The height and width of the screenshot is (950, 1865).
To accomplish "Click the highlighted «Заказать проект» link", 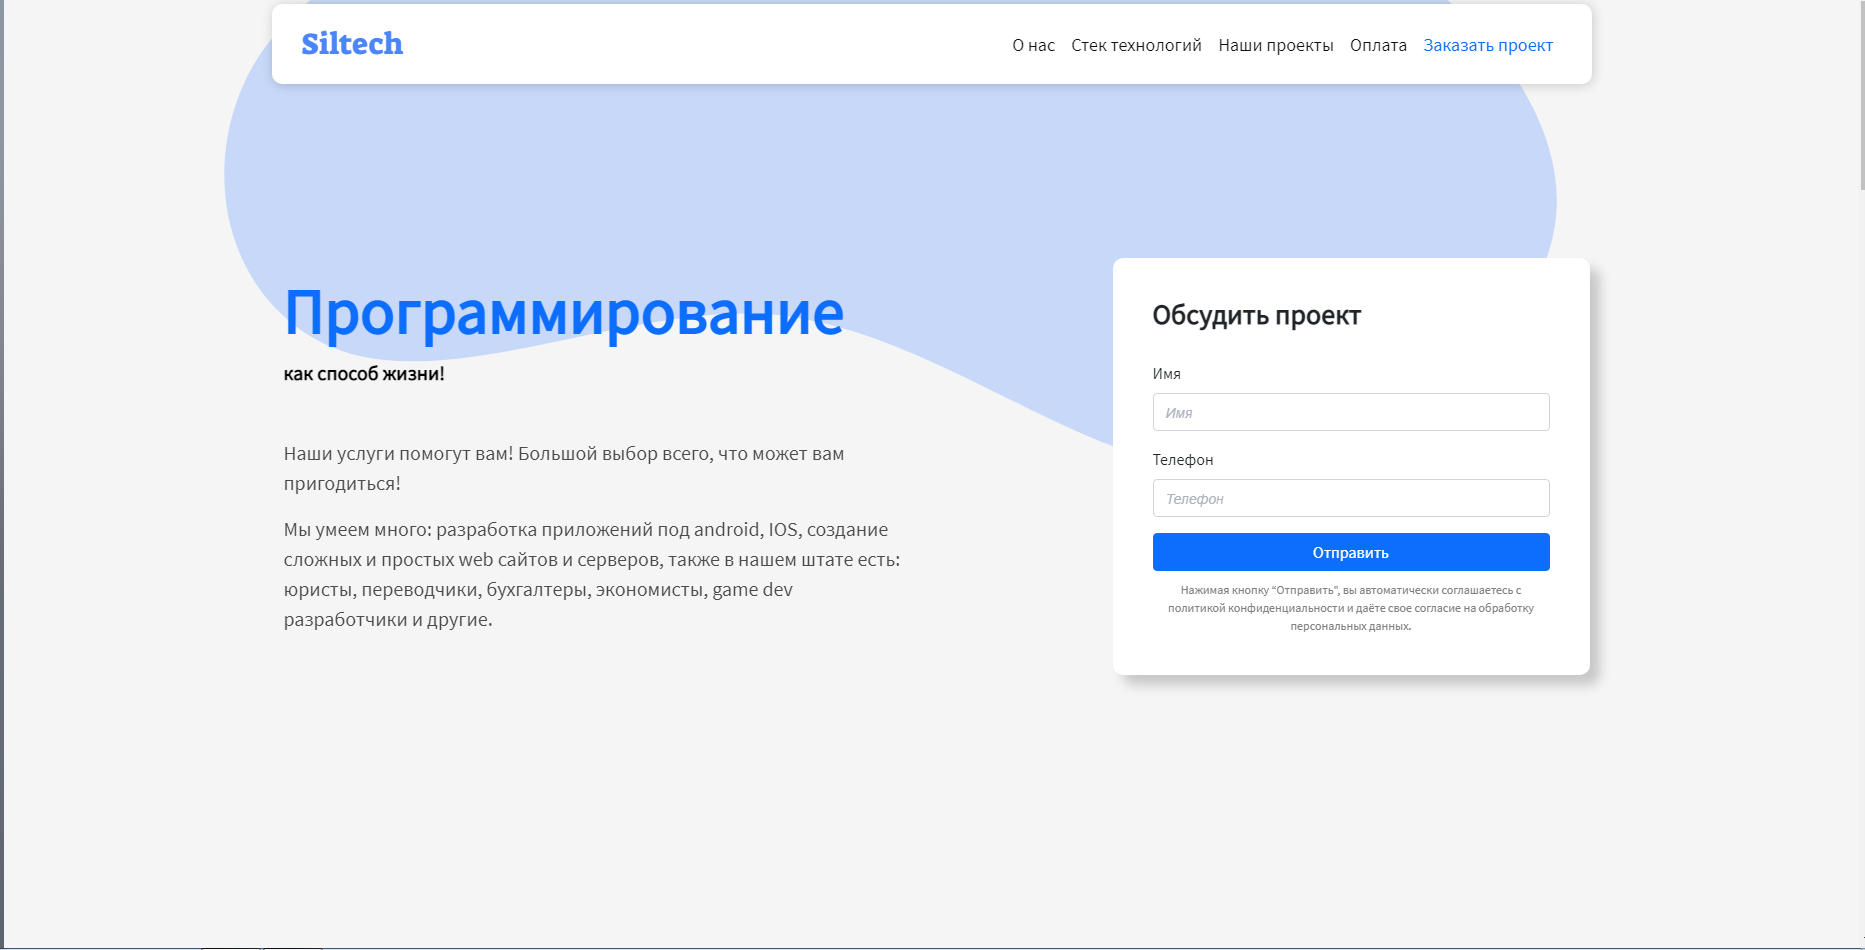I will pos(1488,44).
